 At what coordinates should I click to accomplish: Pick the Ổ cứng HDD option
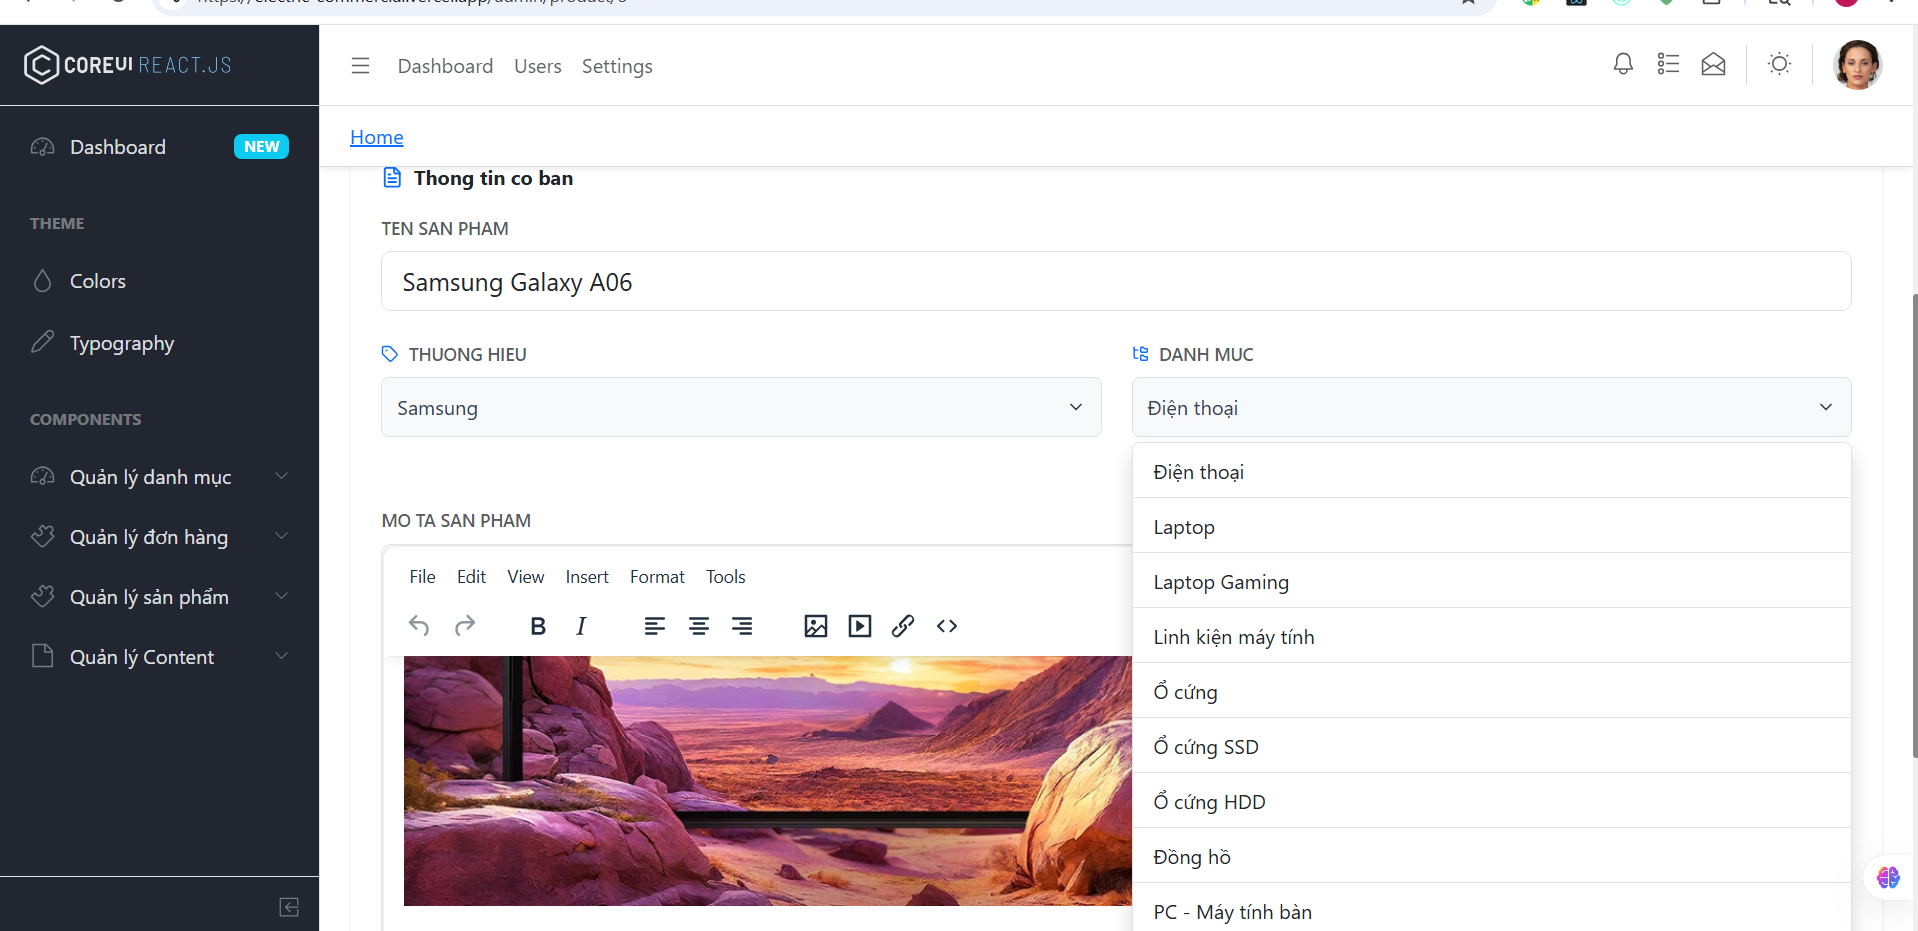click(x=1491, y=801)
